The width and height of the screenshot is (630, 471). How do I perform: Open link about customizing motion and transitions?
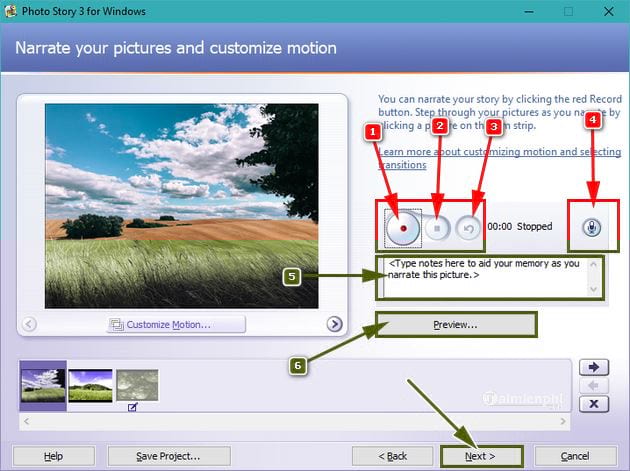click(x=500, y=158)
